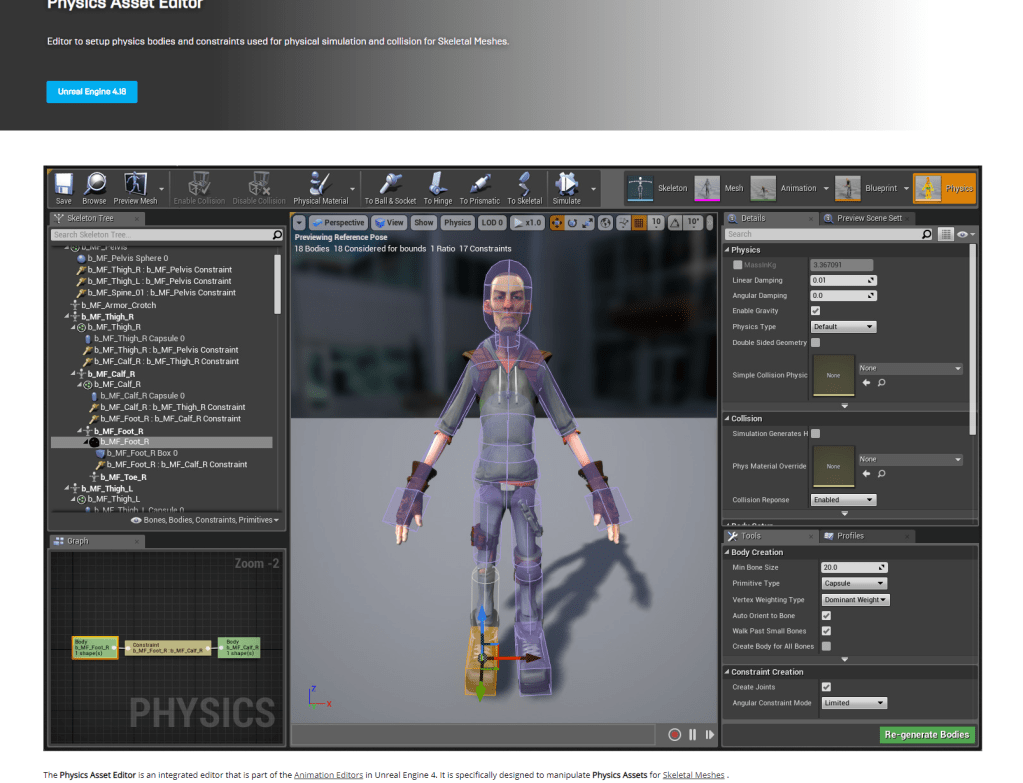Switch to the Preview Scene Settings tab
The image size is (1023, 783).
(x=867, y=218)
